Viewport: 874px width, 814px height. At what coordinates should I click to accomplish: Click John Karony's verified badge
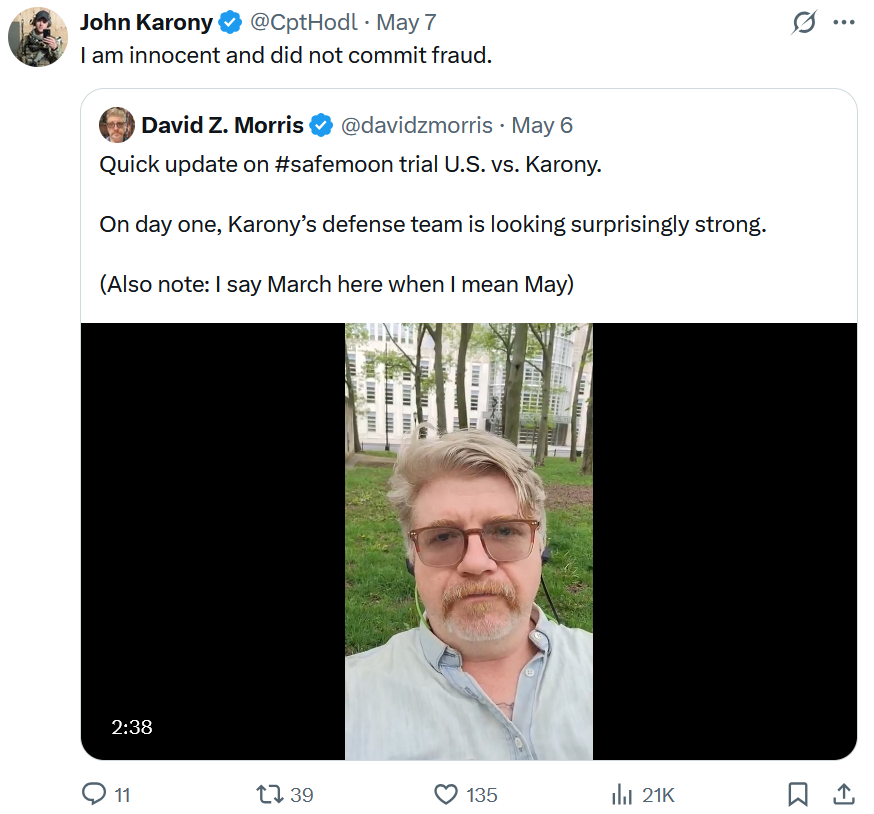click(230, 21)
